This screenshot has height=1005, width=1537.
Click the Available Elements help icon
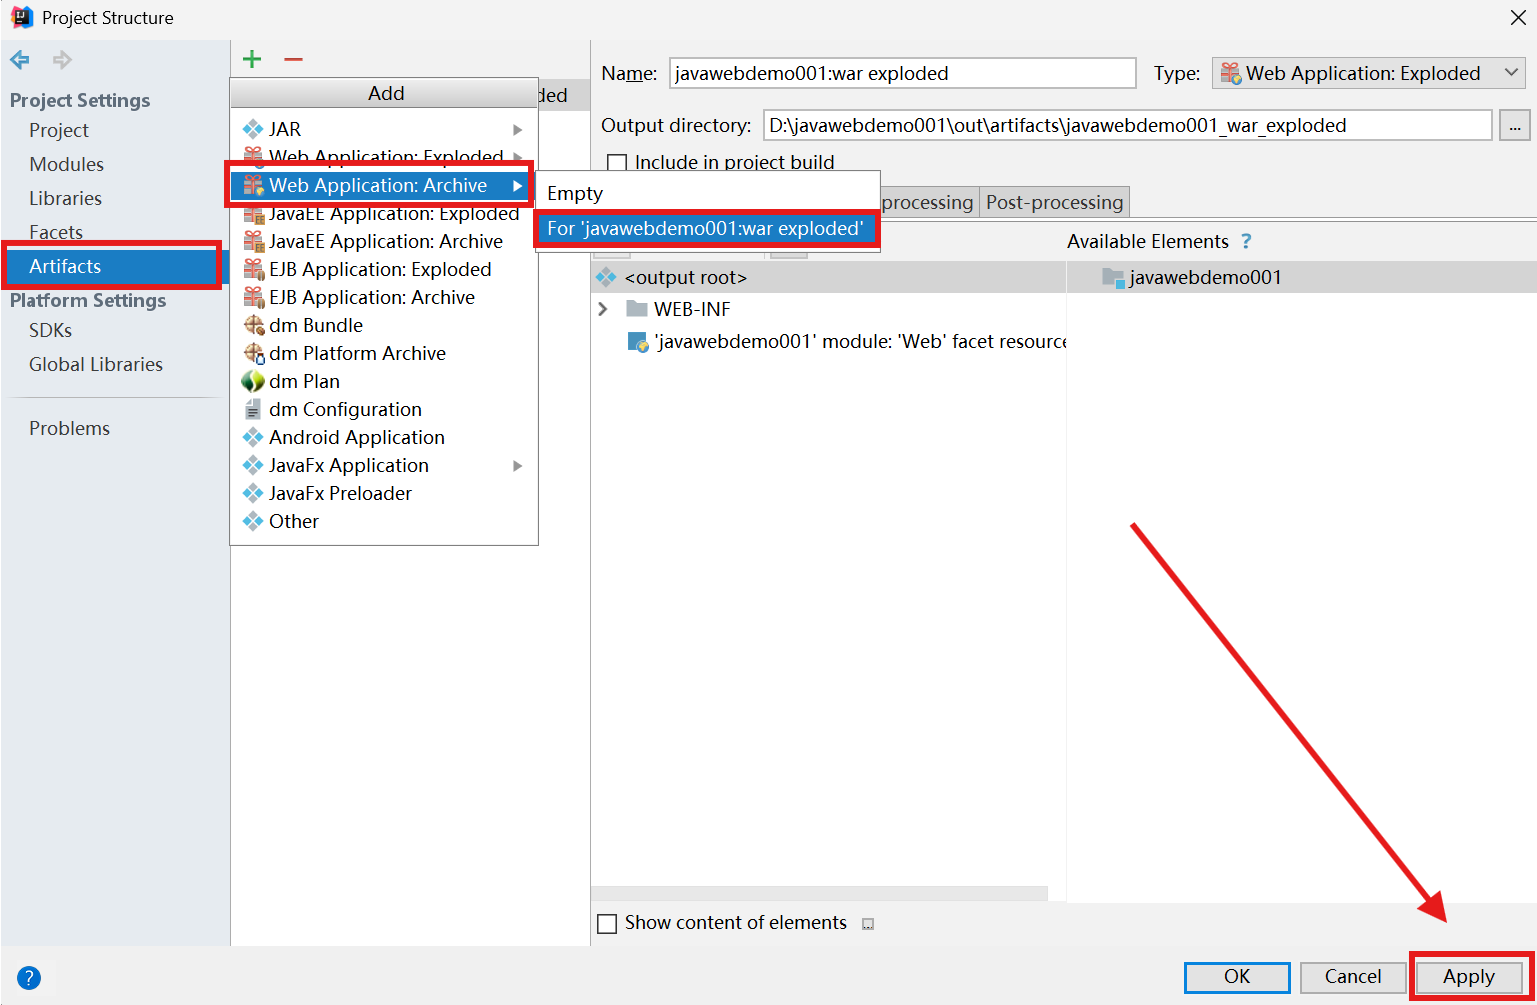(1246, 241)
